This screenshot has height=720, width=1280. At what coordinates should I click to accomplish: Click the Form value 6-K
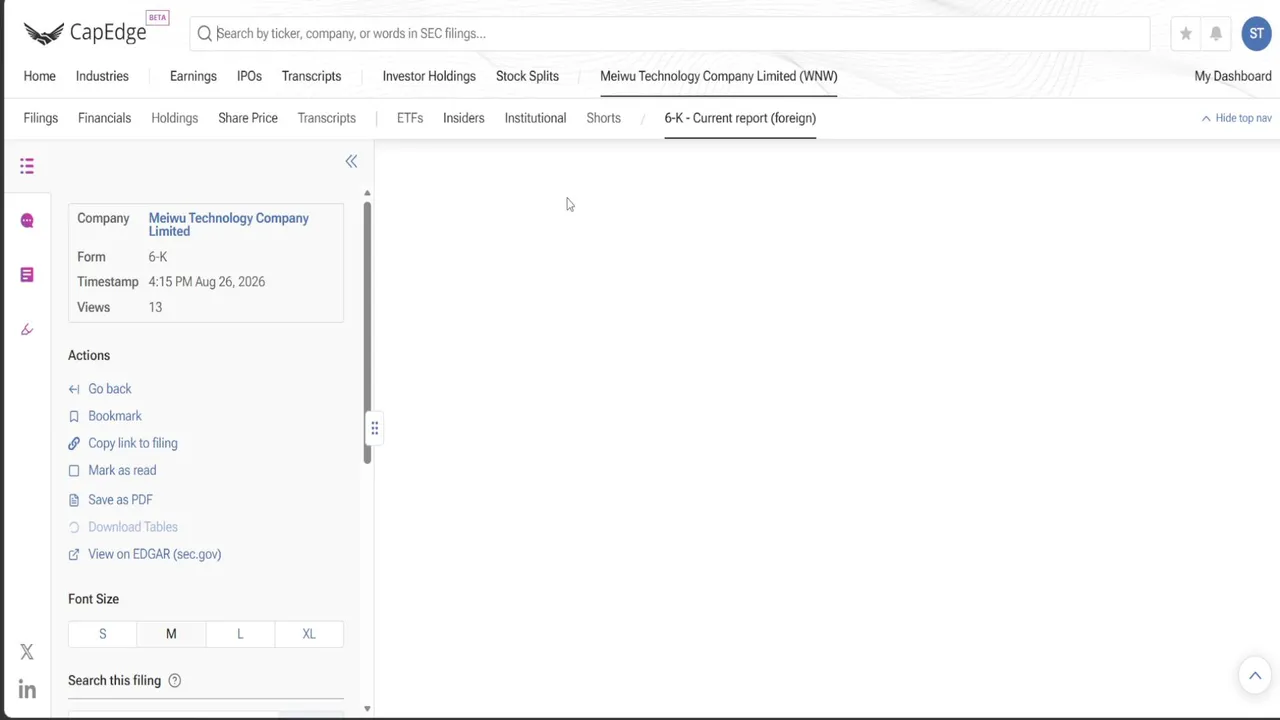click(158, 257)
